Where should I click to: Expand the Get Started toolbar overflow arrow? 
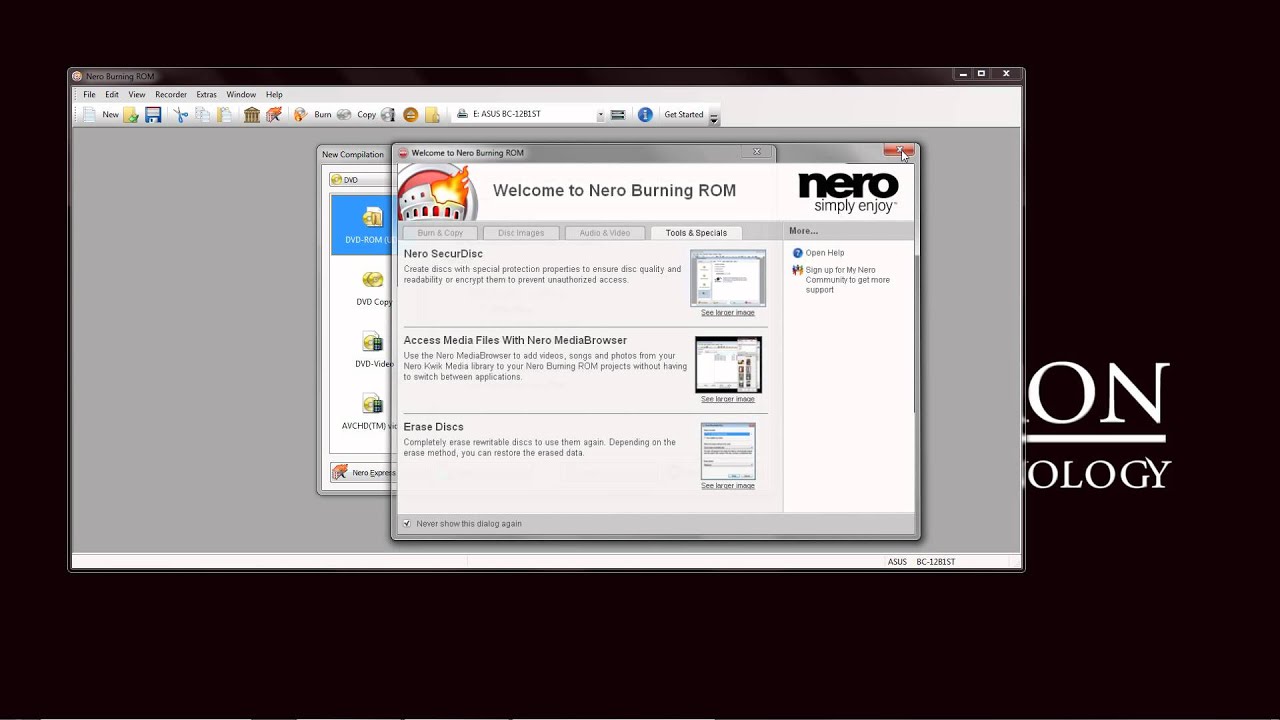[x=714, y=116]
